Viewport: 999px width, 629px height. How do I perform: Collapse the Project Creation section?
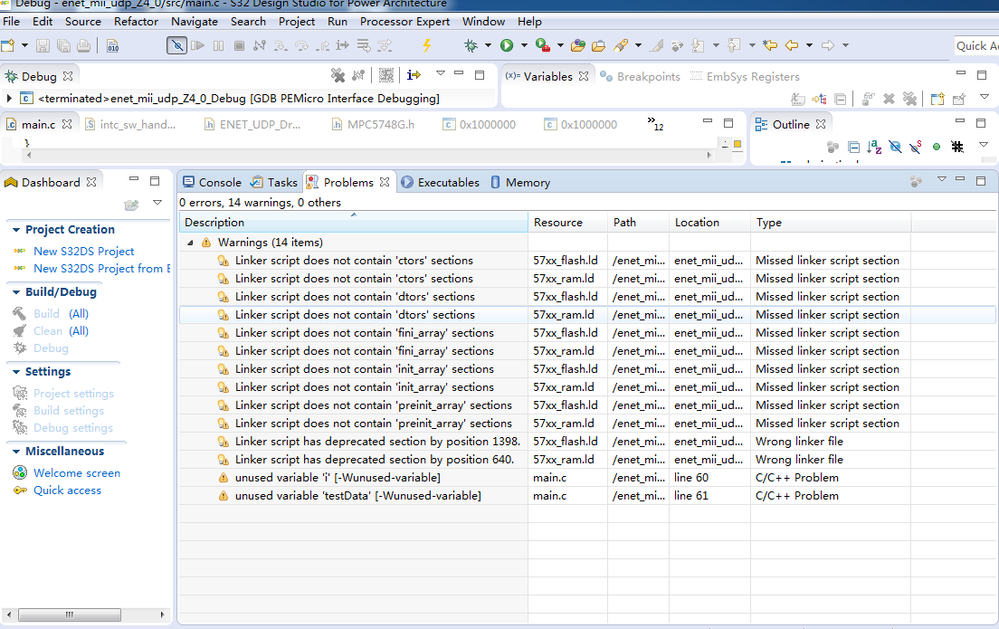tap(16, 230)
